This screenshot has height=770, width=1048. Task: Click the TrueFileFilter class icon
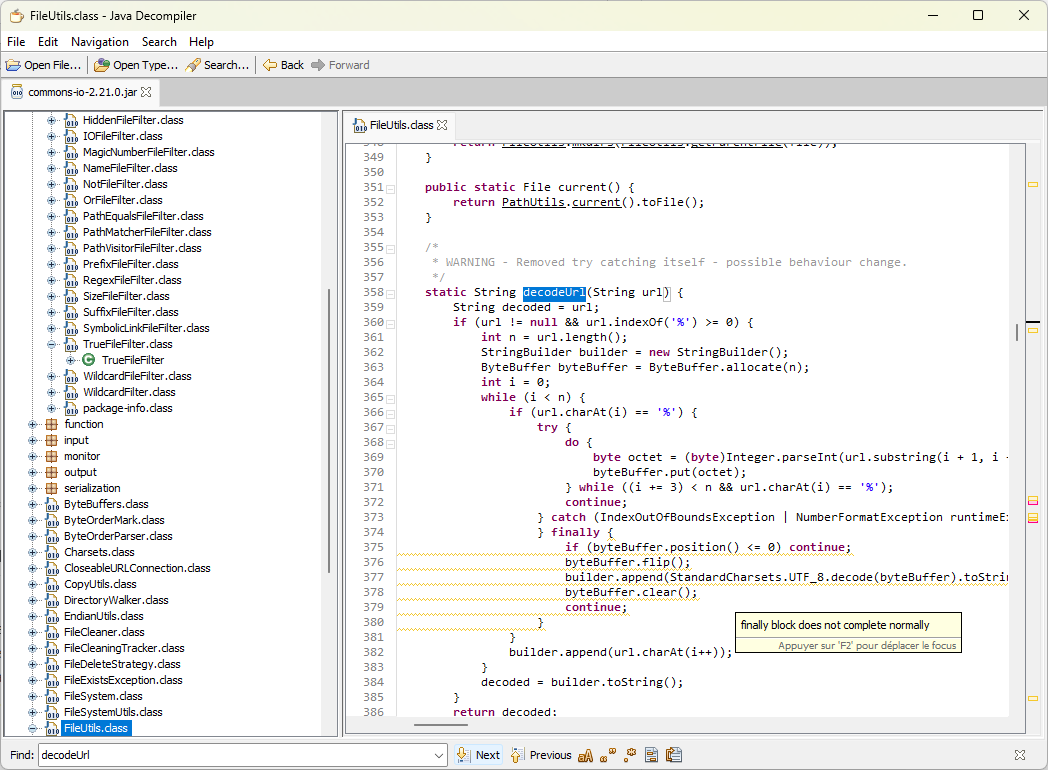click(x=89, y=360)
